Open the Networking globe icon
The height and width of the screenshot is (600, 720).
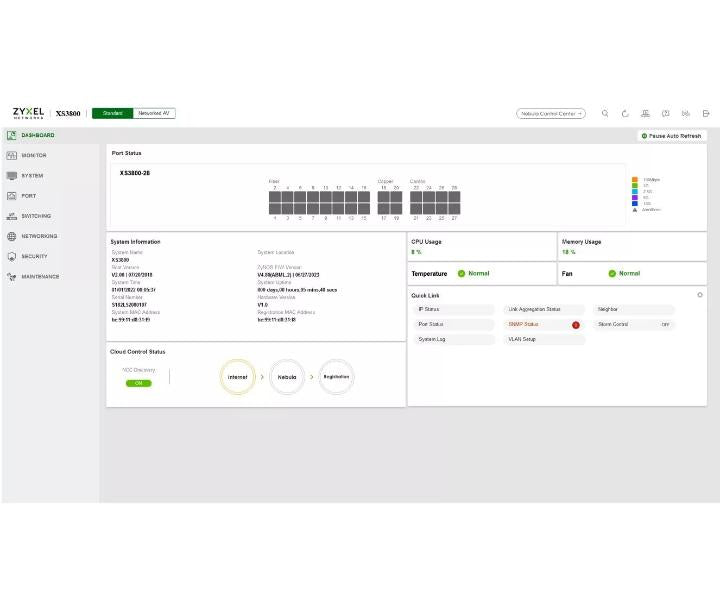[11, 236]
